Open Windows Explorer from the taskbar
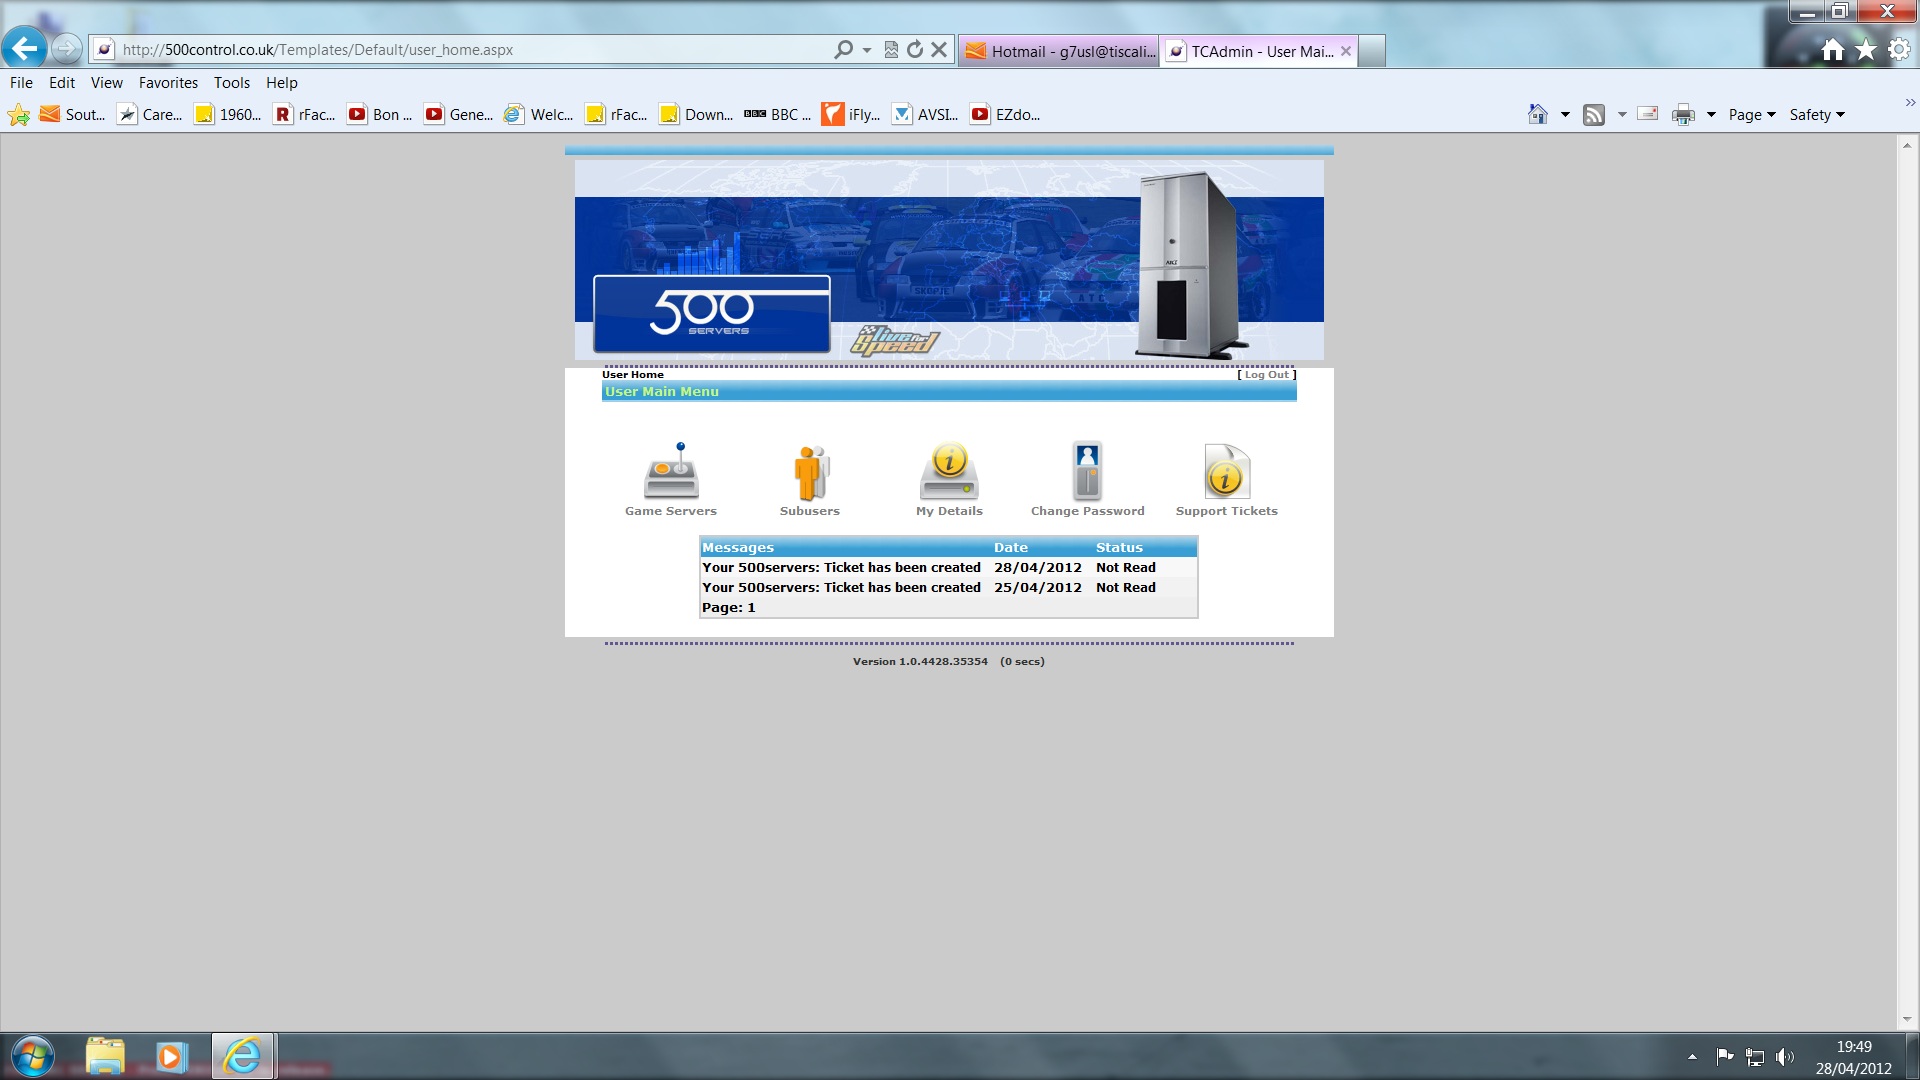The height and width of the screenshot is (1080, 1920). pos(105,1056)
